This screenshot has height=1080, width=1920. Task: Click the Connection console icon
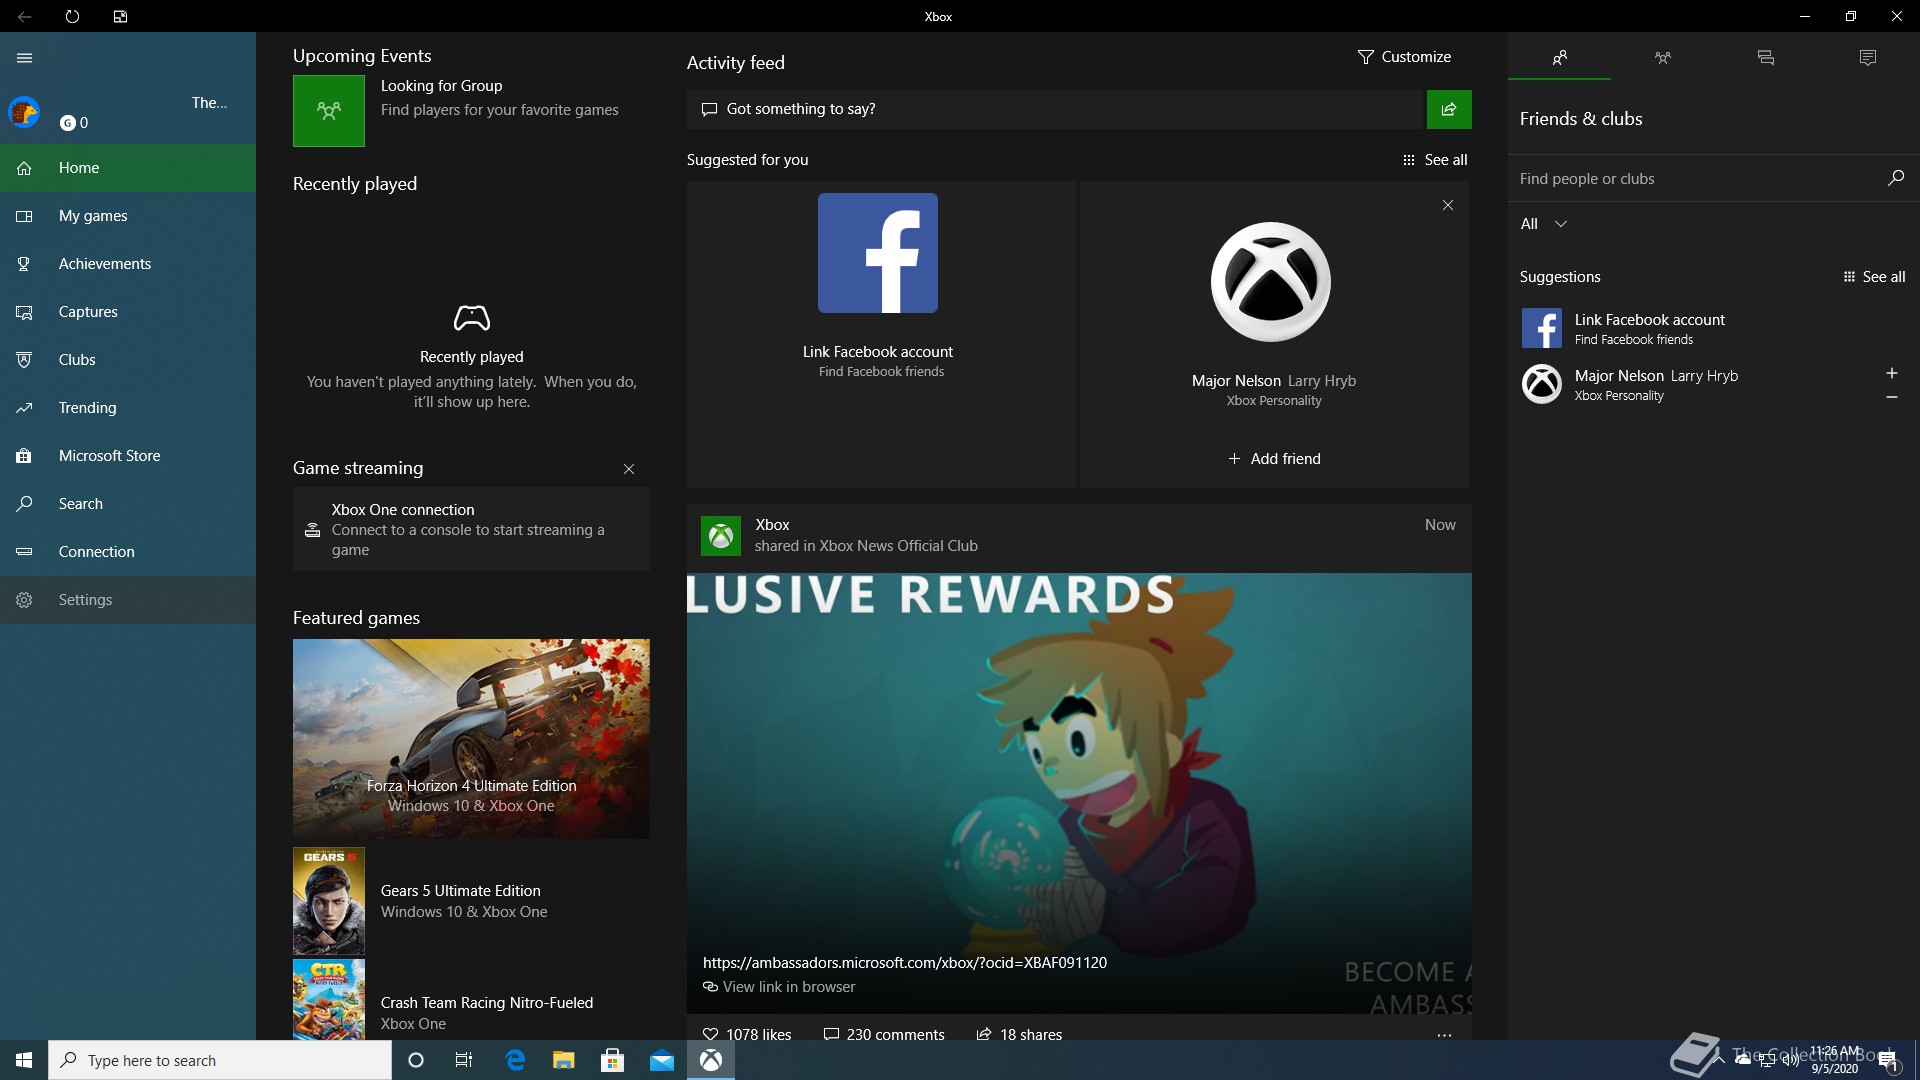pos(24,552)
